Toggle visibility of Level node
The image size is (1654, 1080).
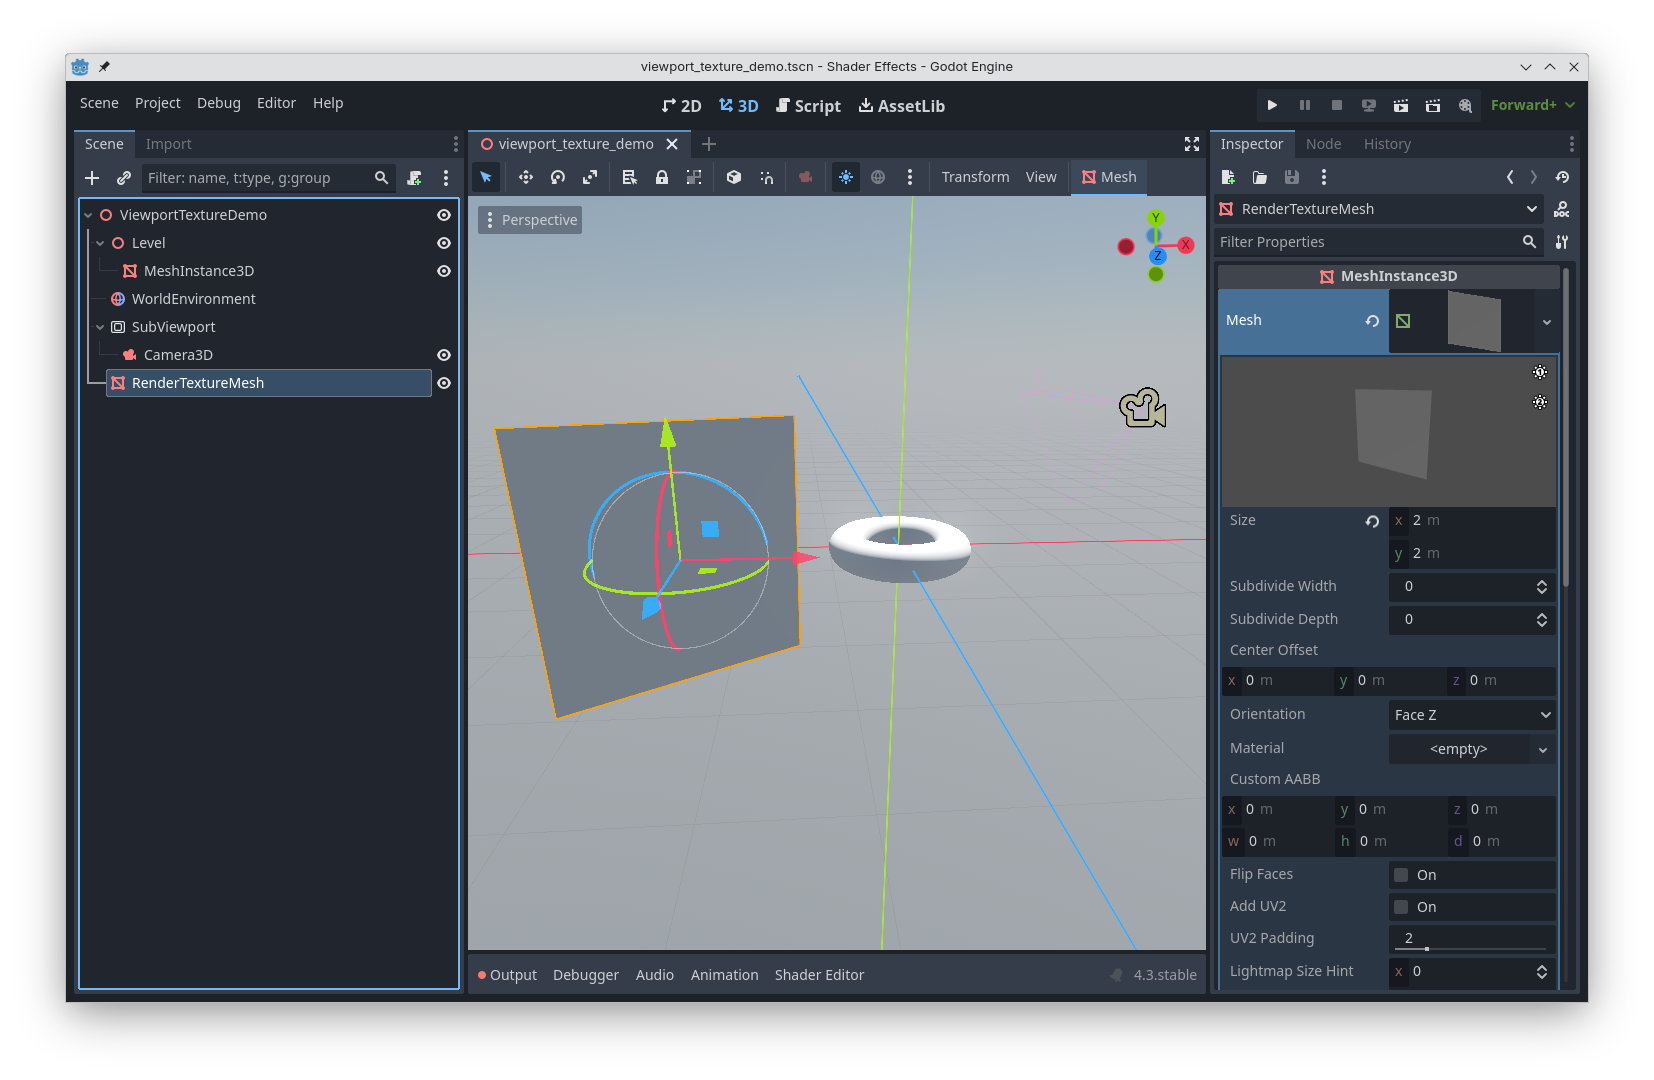click(x=444, y=243)
